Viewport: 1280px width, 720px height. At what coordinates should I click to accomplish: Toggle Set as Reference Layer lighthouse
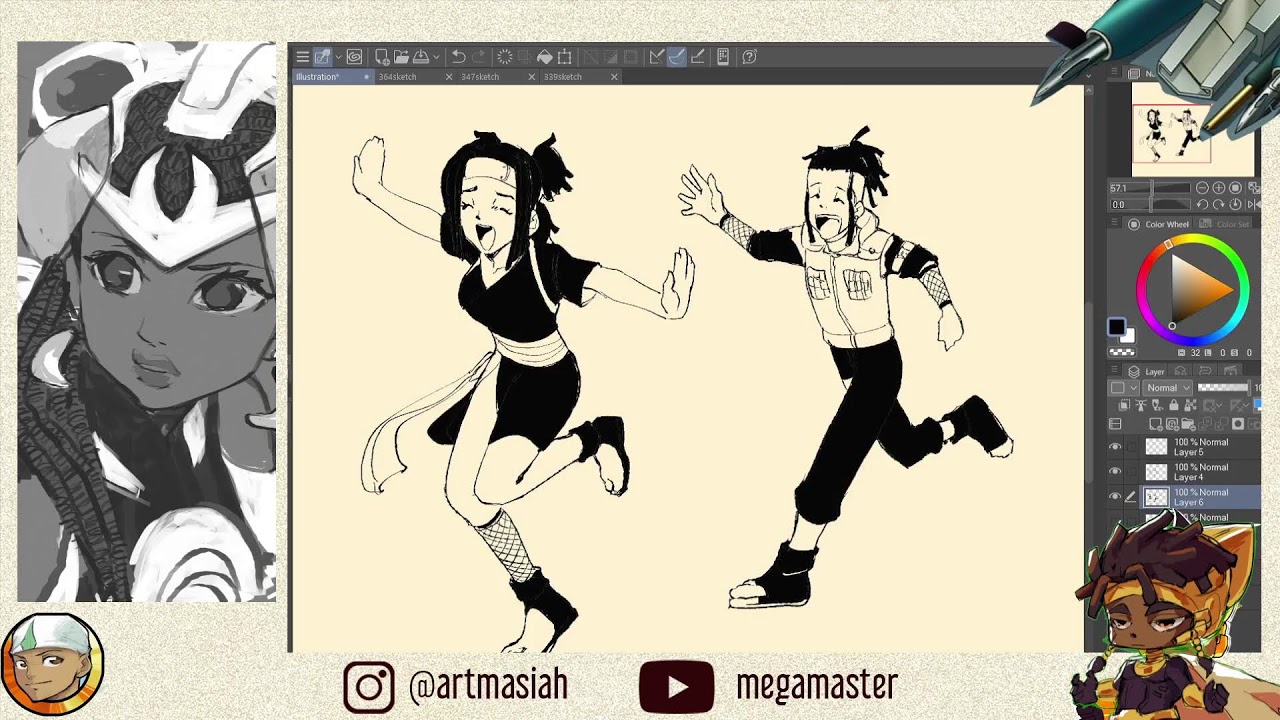(x=1140, y=405)
